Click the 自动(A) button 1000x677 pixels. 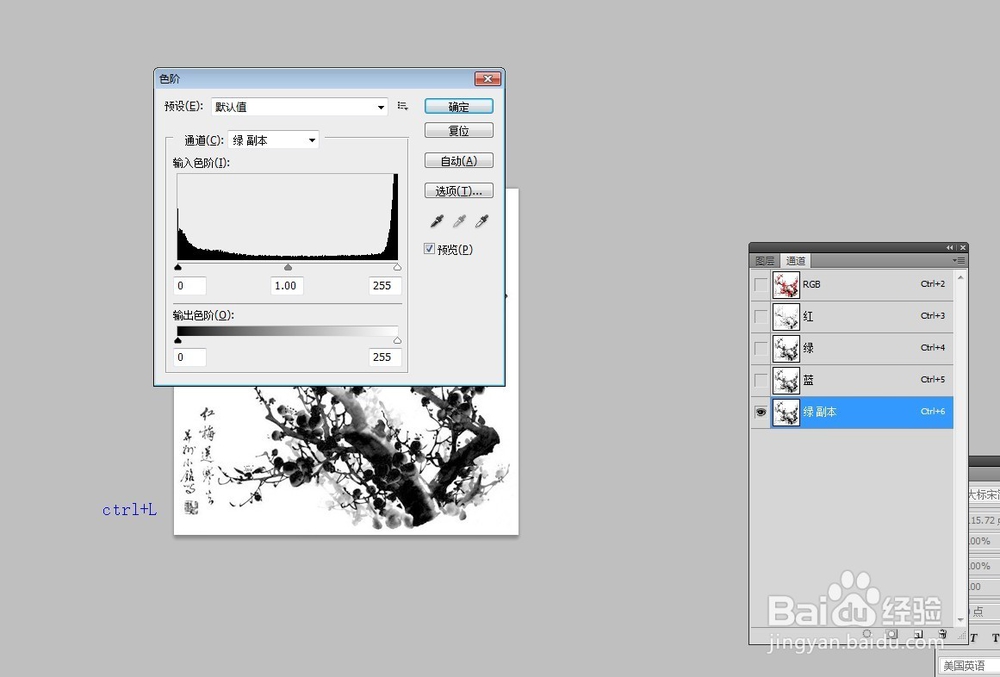[x=459, y=161]
